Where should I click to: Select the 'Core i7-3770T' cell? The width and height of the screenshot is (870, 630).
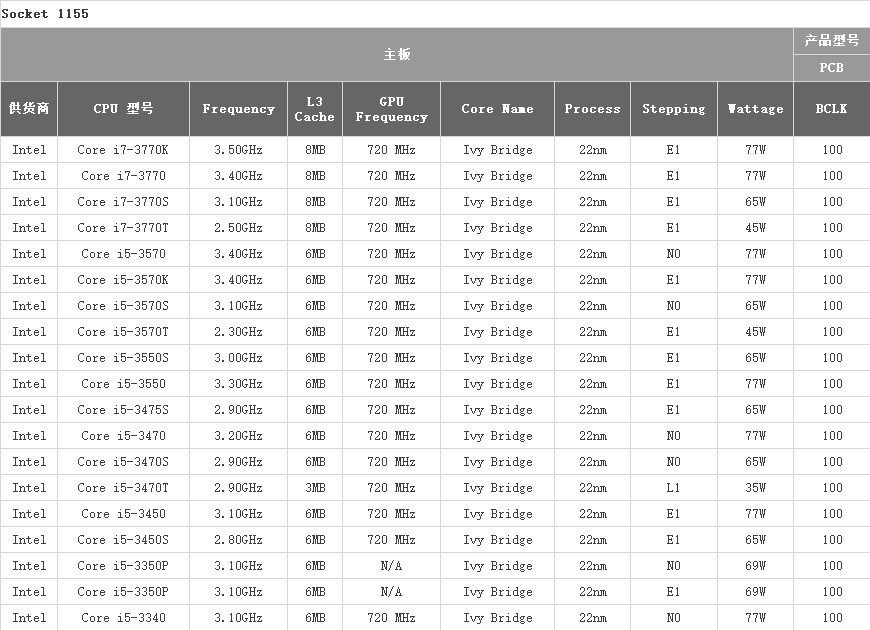tap(123, 228)
